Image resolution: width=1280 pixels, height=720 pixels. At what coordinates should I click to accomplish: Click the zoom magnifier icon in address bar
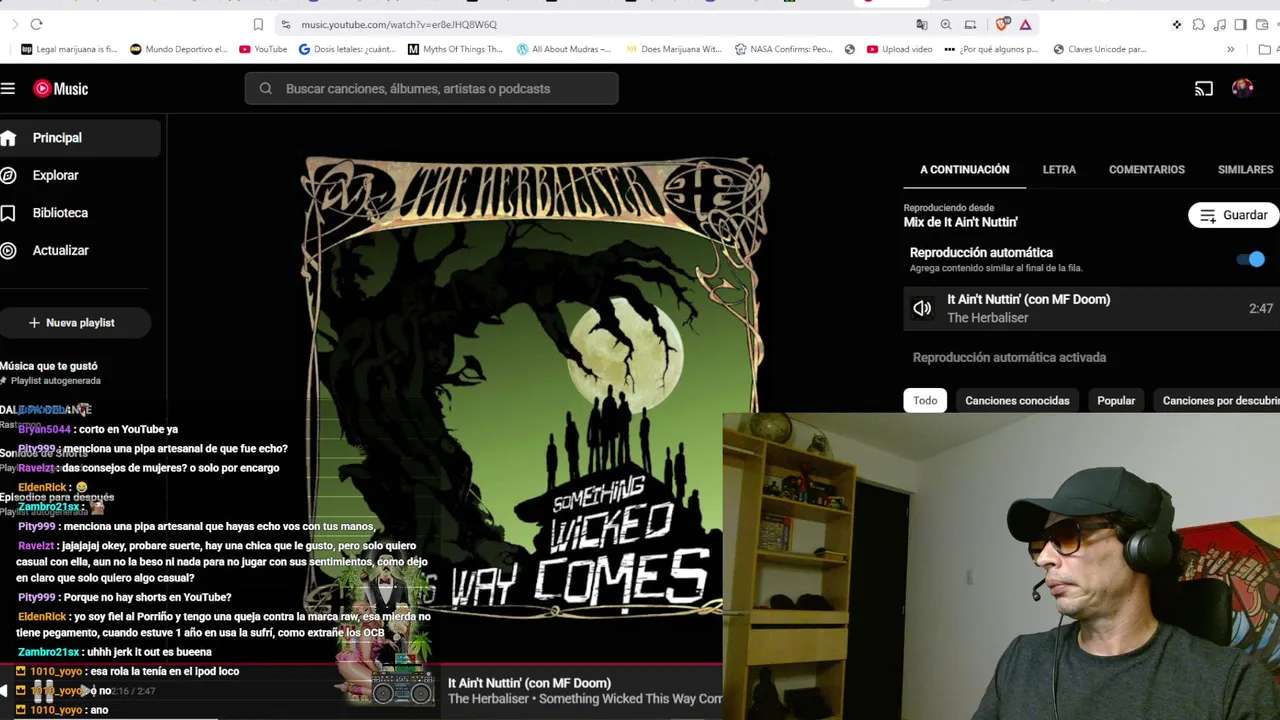946,24
